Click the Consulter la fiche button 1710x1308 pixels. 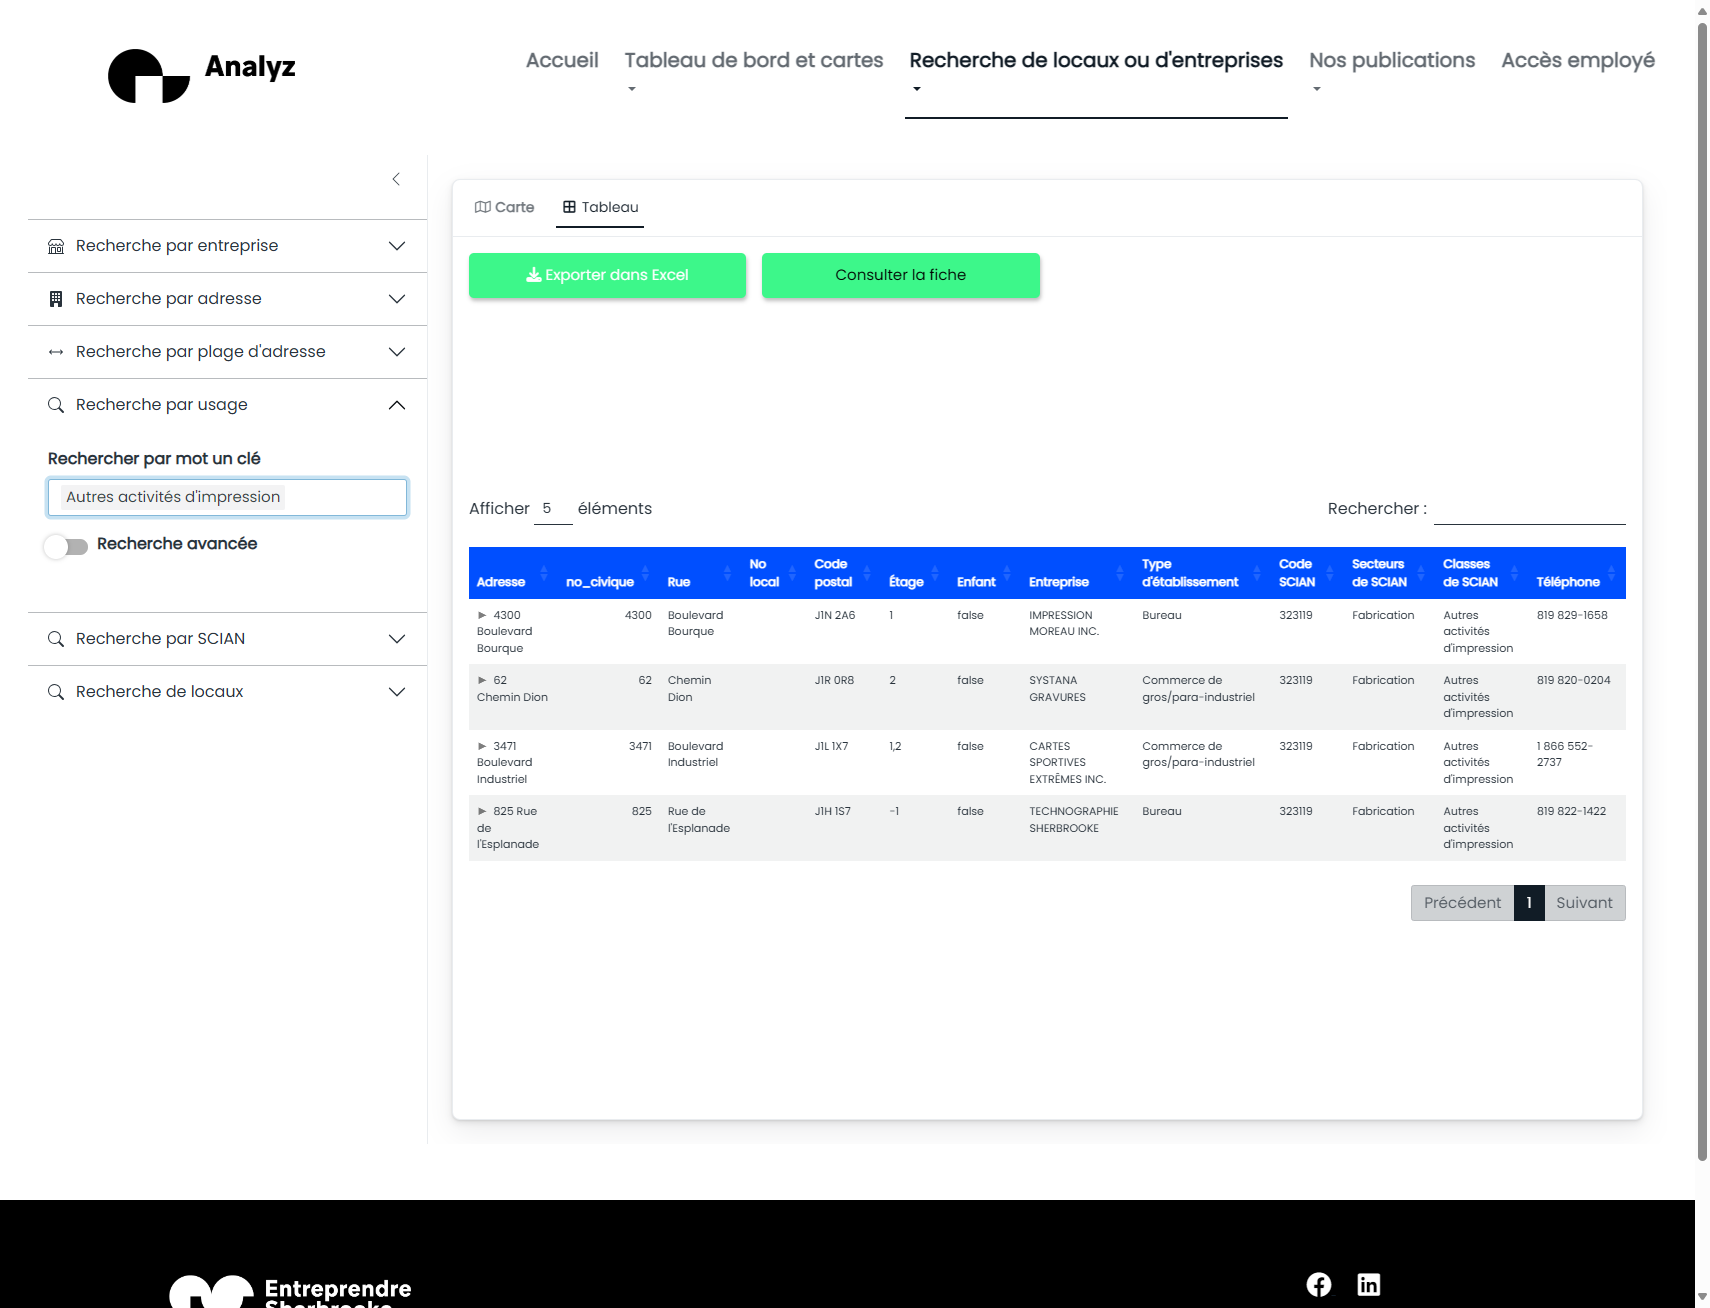(x=900, y=275)
